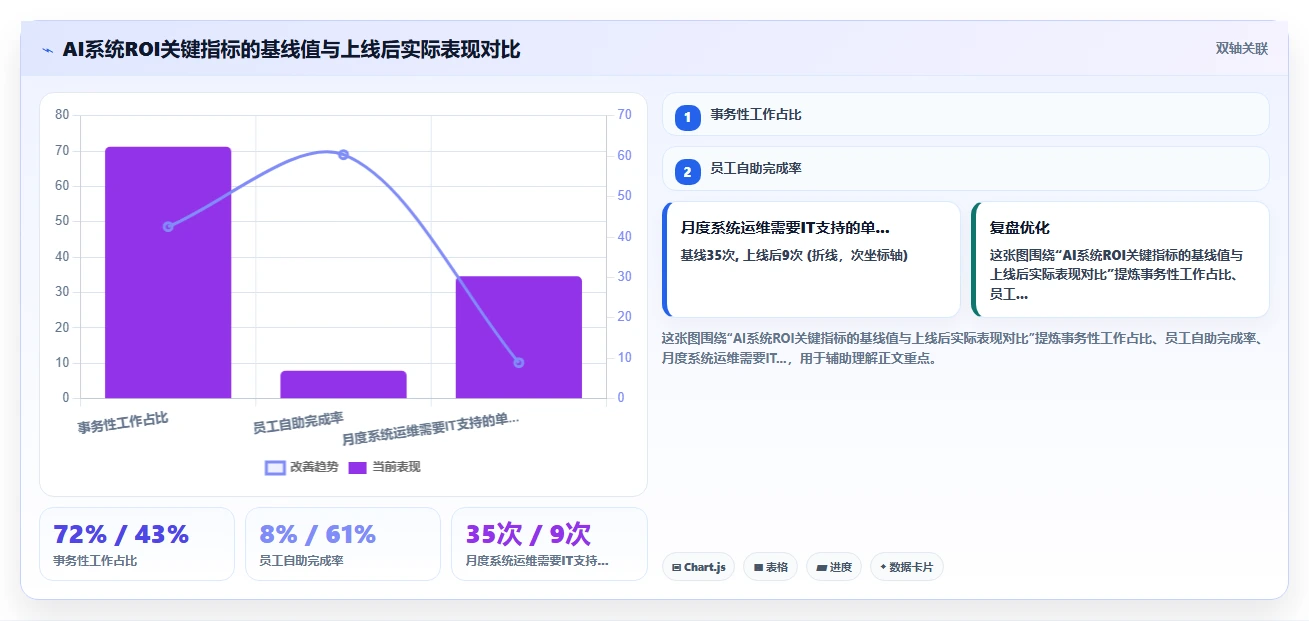Viewport: 1309px width, 621px height.
Task: Click the x-axis label 事务性工作占比
Action: tap(123, 423)
